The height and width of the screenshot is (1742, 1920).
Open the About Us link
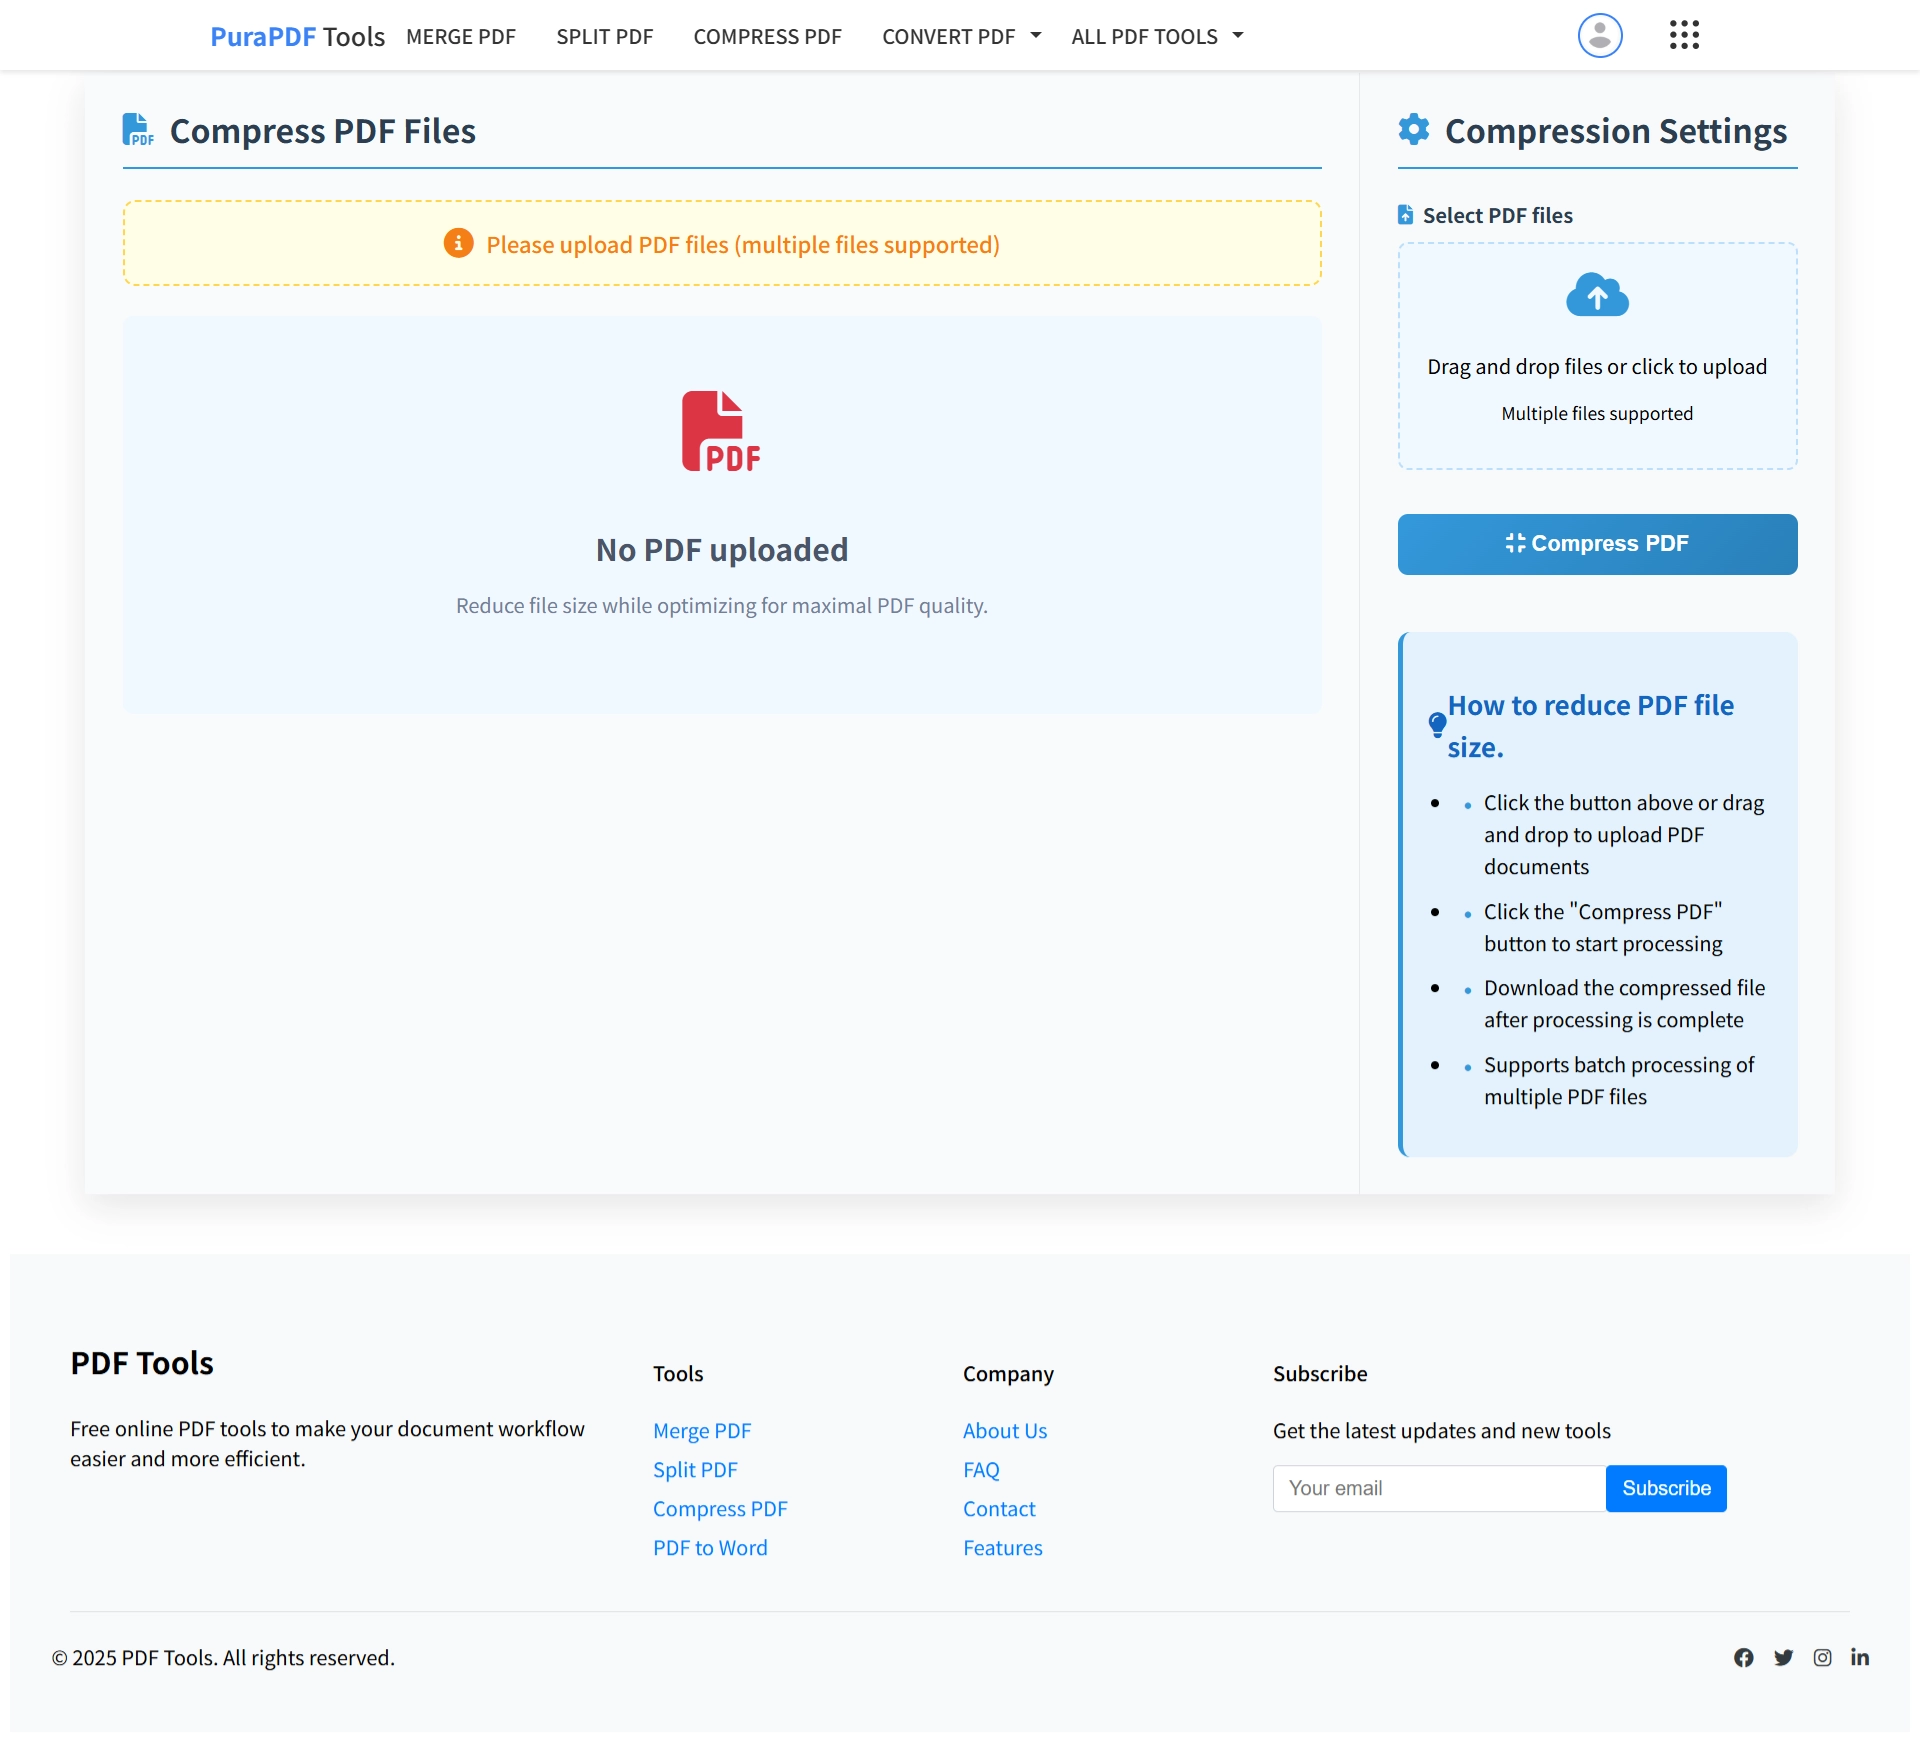1004,1430
